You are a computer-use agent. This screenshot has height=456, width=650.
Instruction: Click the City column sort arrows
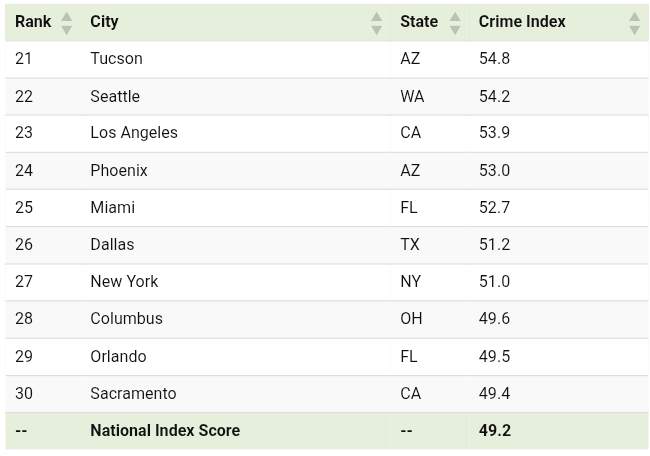tap(376, 22)
